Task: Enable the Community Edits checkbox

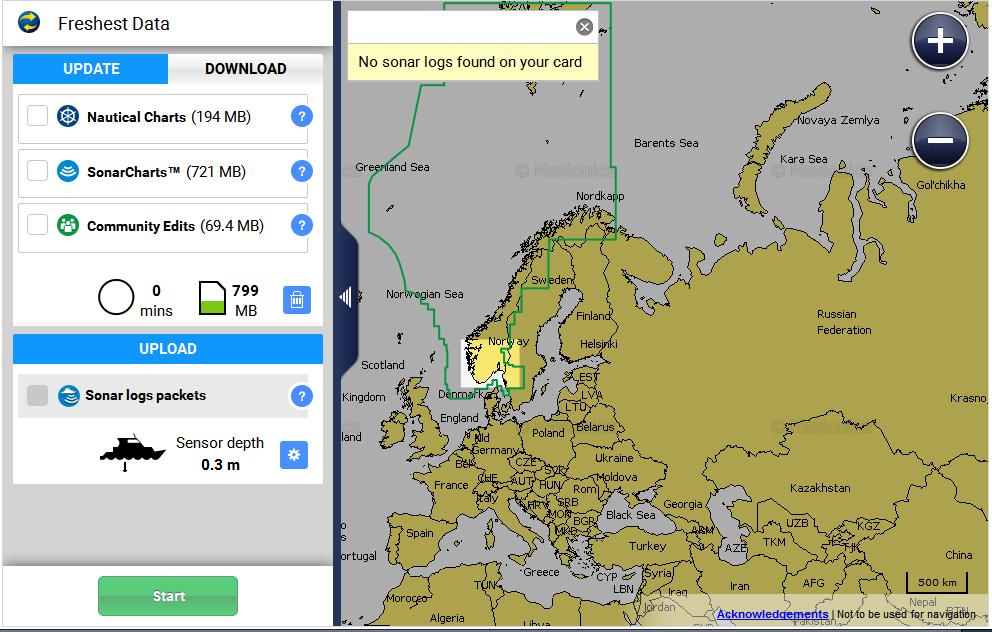Action: (37, 225)
